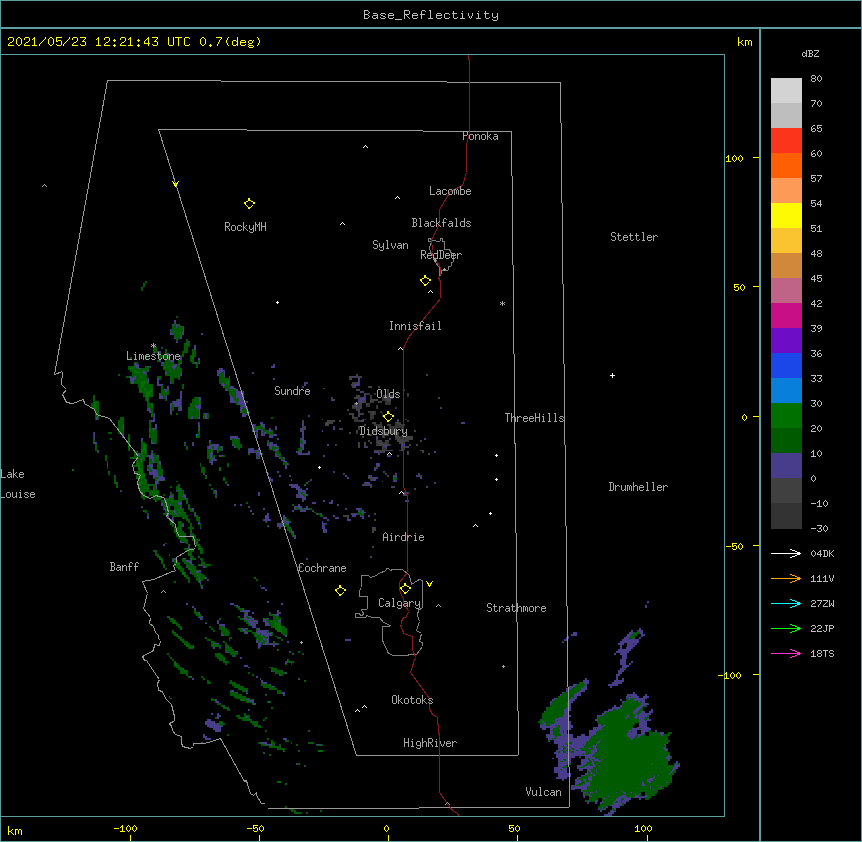Screen dimensions: 862x842
Task: Select the yellow diamond marker inside Calgary outline
Action: [405, 589]
